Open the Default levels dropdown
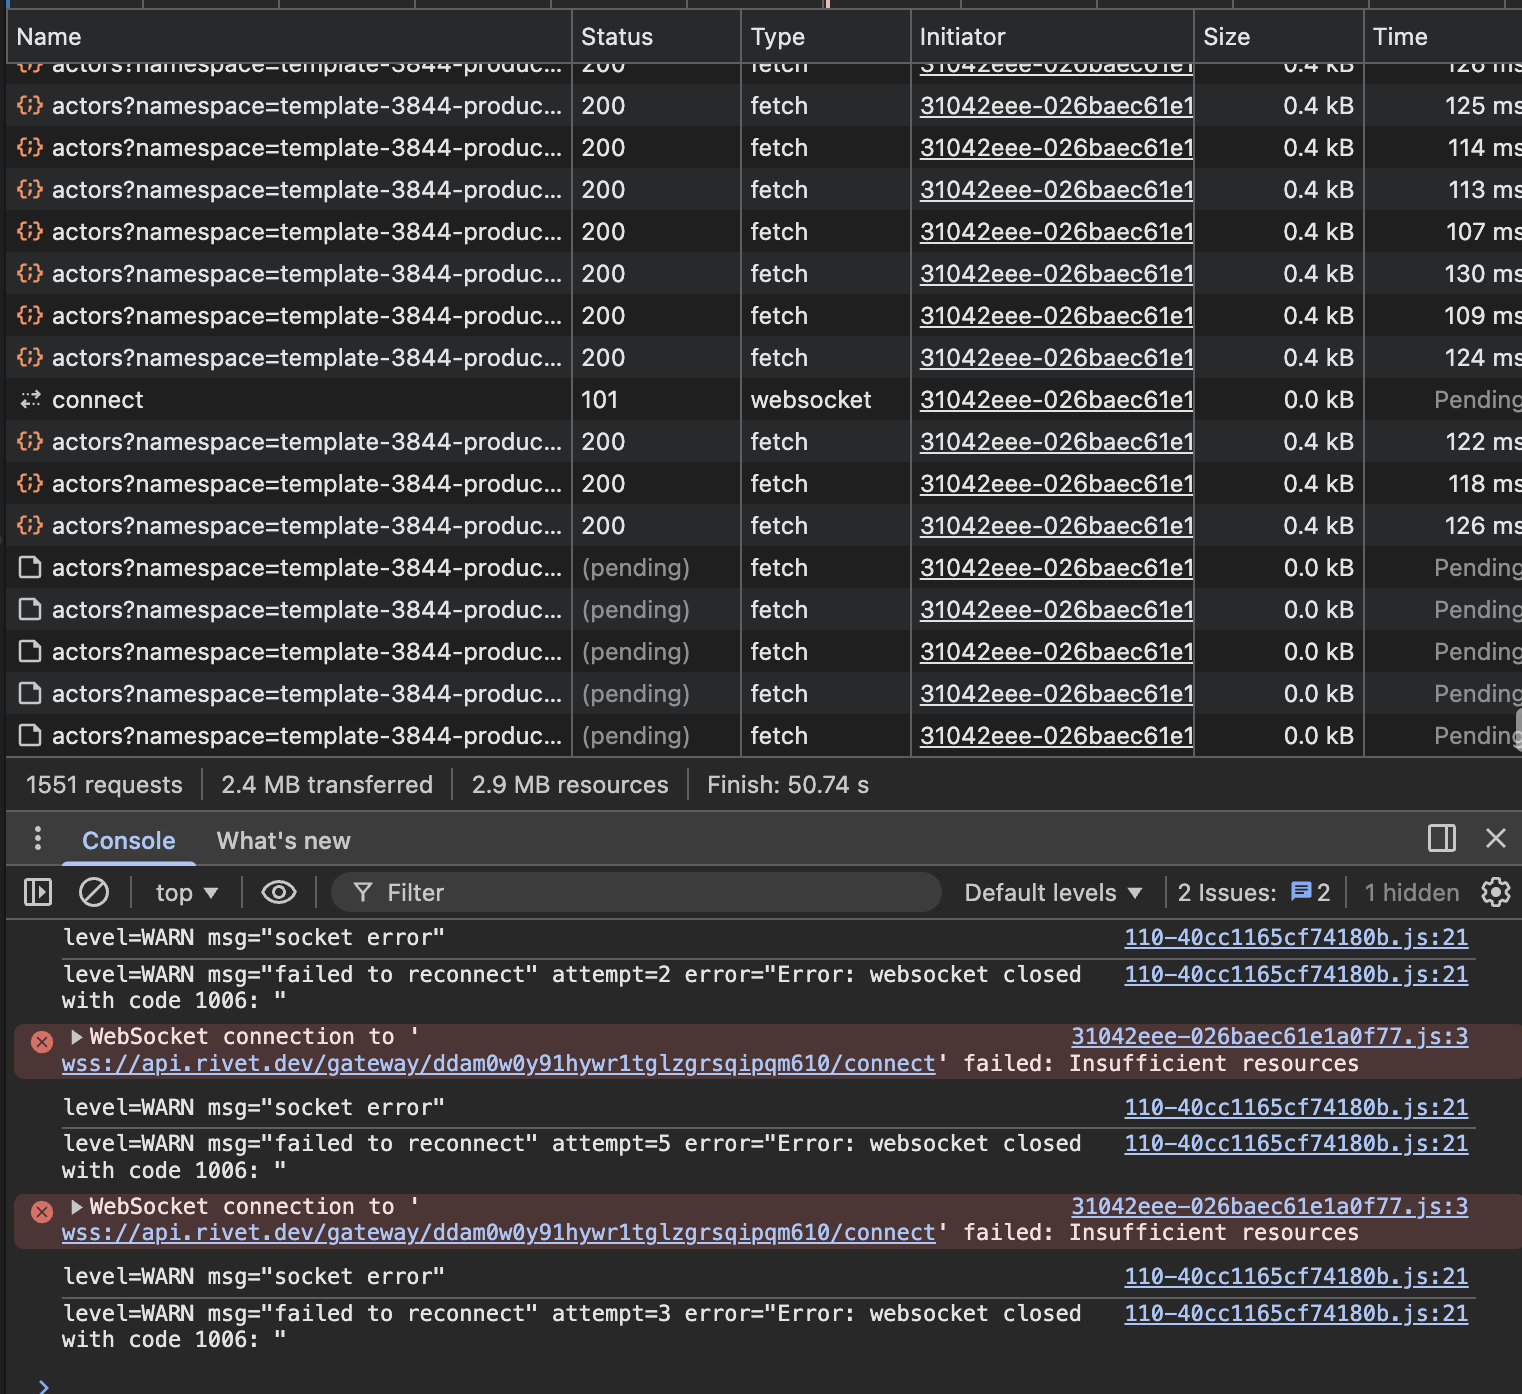1522x1394 pixels. (x=1052, y=893)
